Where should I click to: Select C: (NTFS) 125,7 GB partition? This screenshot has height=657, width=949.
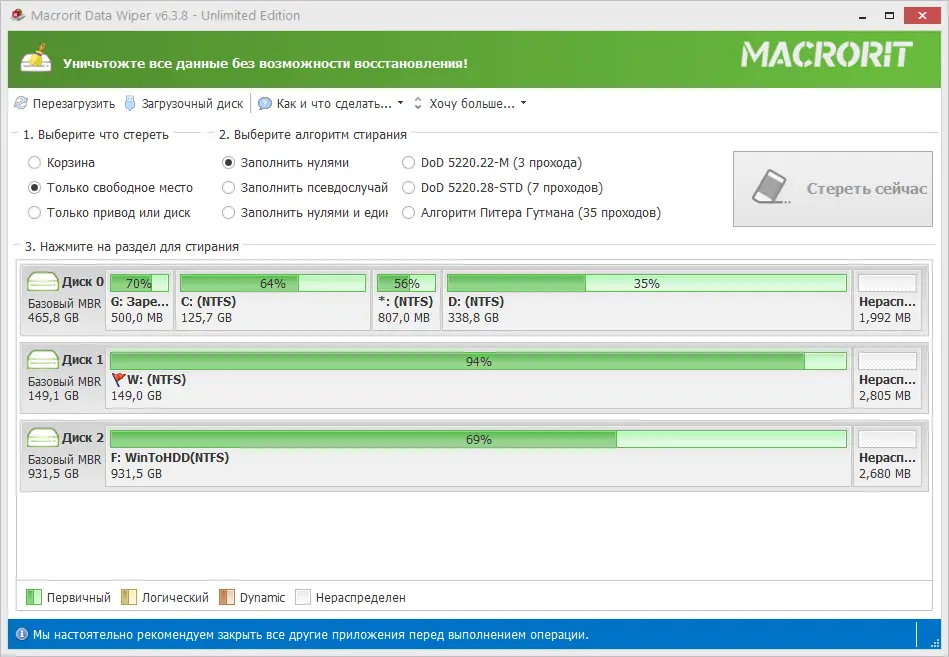(x=273, y=300)
